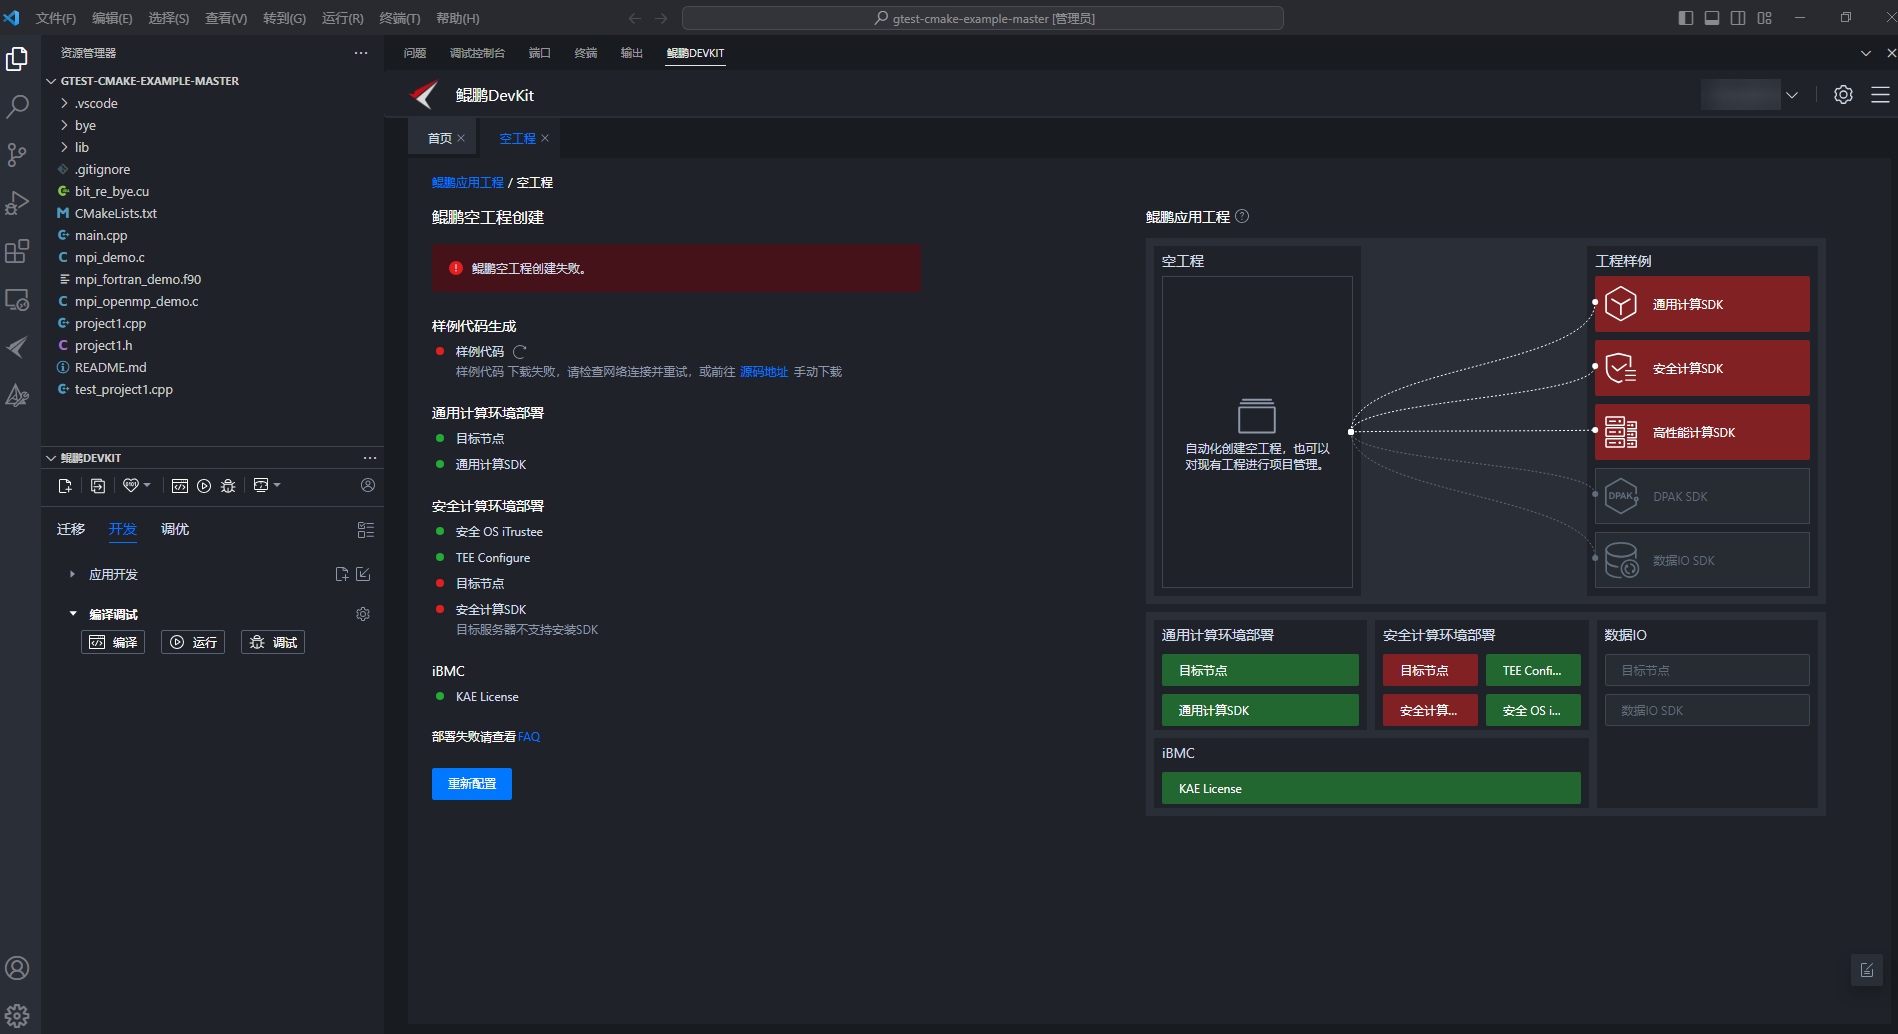The width and height of the screenshot is (1898, 1034).
Task: Click the 运行 button
Action: (193, 642)
